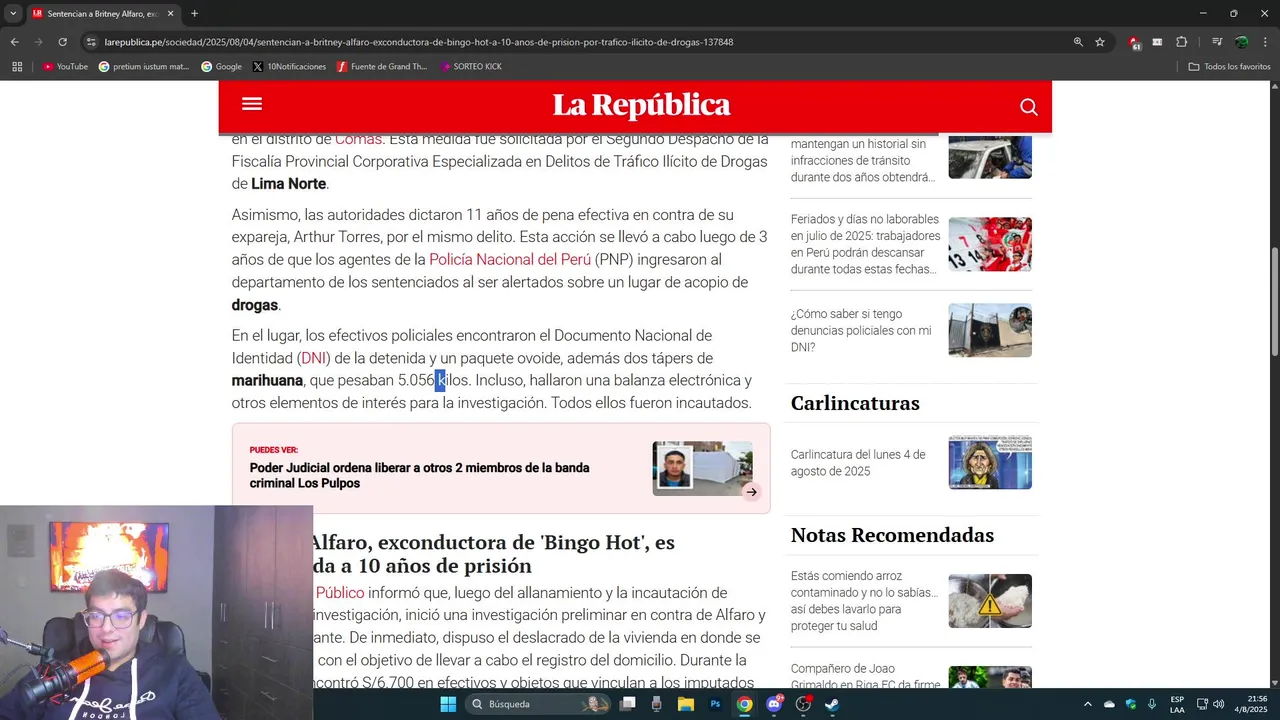The height and width of the screenshot is (720, 1280).
Task: Go back to previous page
Action: 14,42
